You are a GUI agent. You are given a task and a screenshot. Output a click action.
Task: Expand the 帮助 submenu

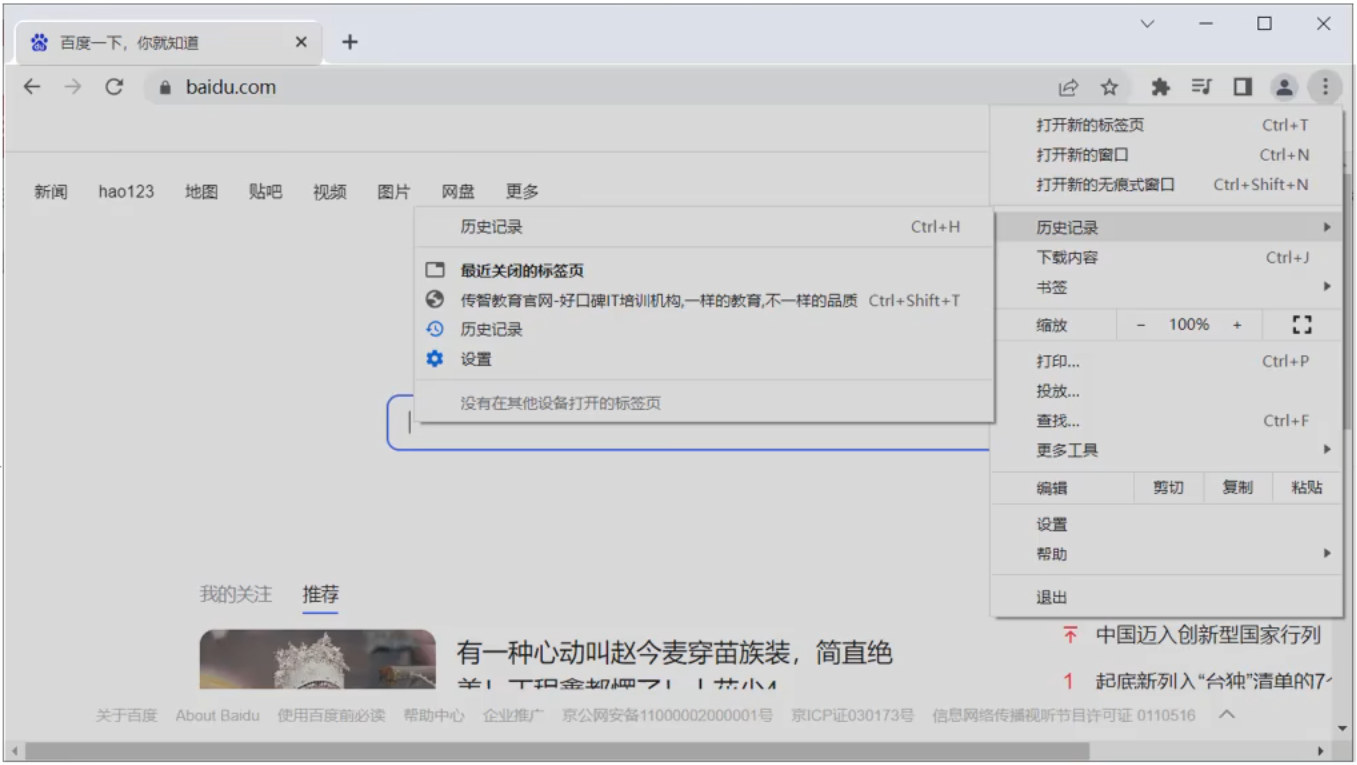1166,555
